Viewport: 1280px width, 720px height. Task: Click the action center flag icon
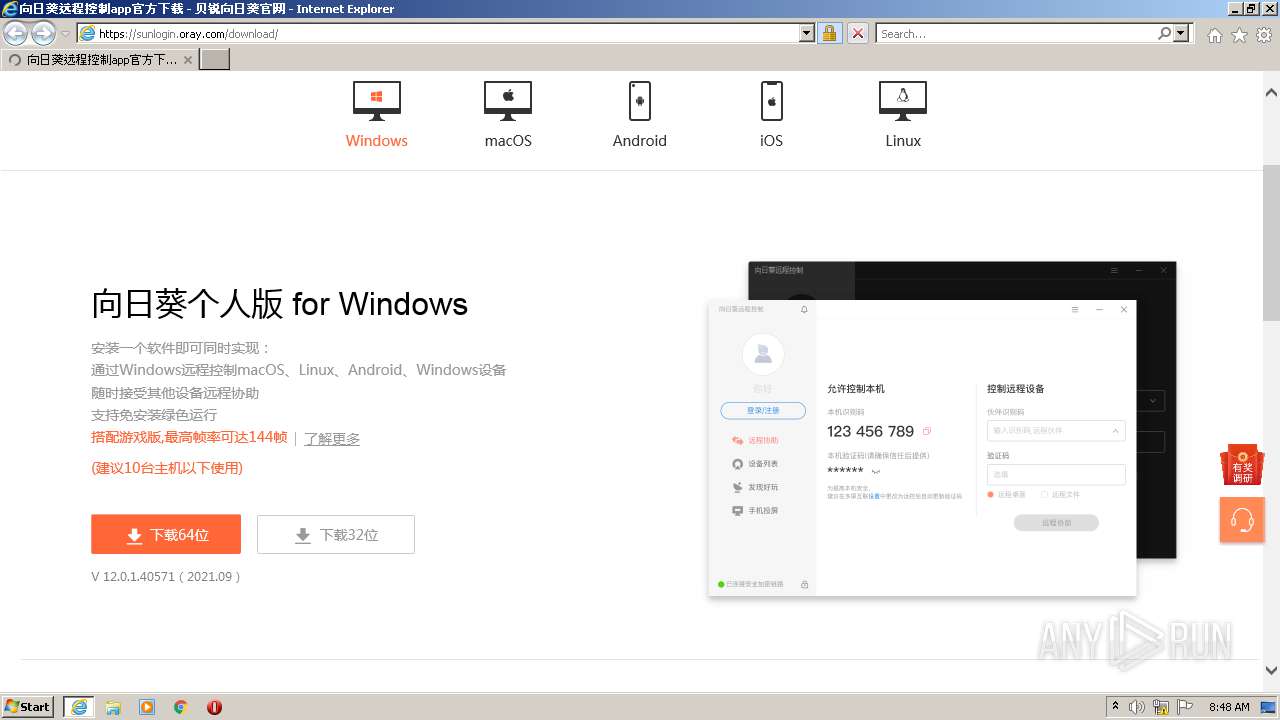click(x=1185, y=707)
